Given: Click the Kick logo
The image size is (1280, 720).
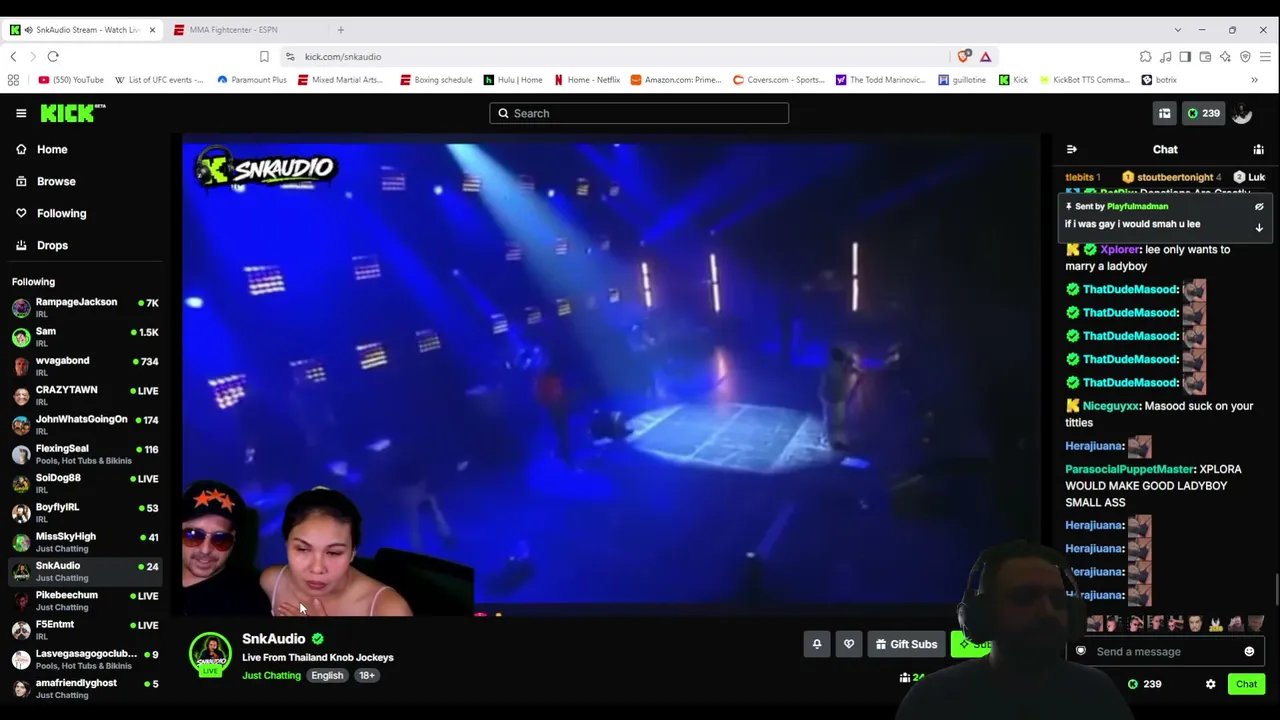Looking at the screenshot, I should (73, 113).
